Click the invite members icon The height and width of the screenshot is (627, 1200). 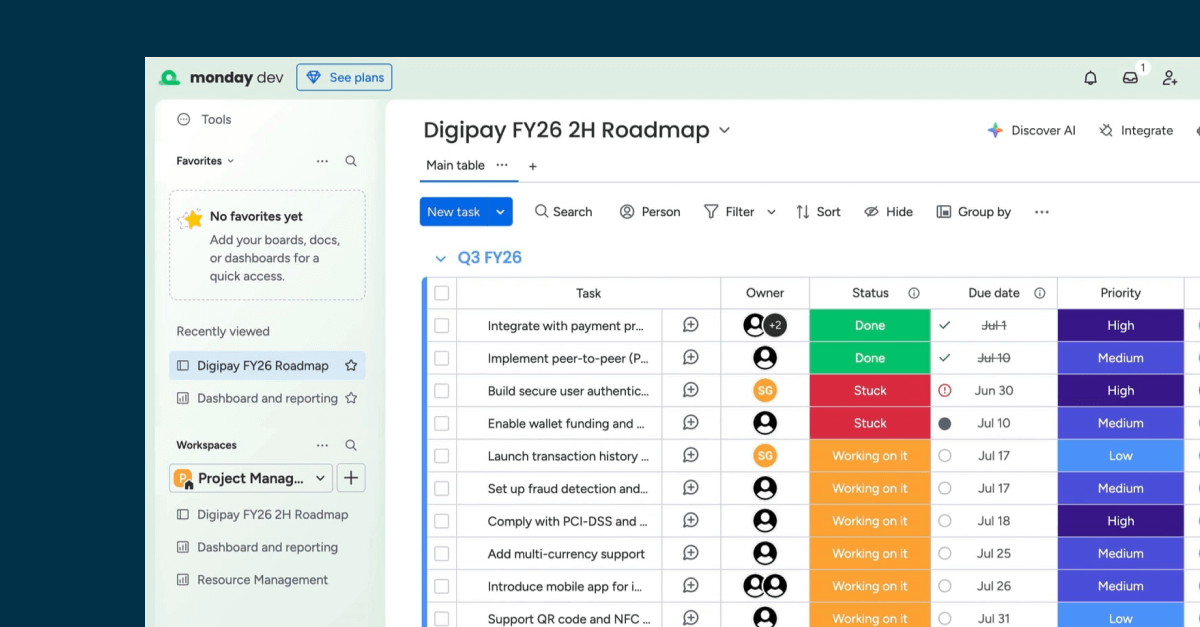click(1170, 78)
